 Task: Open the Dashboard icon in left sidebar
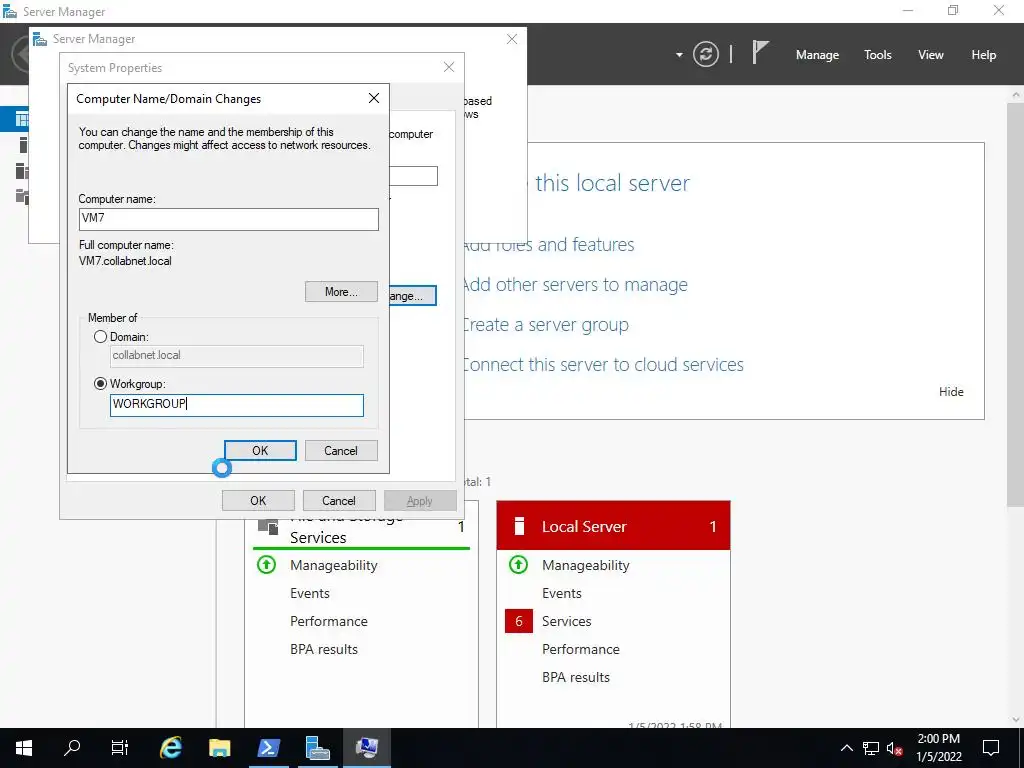[x=22, y=119]
